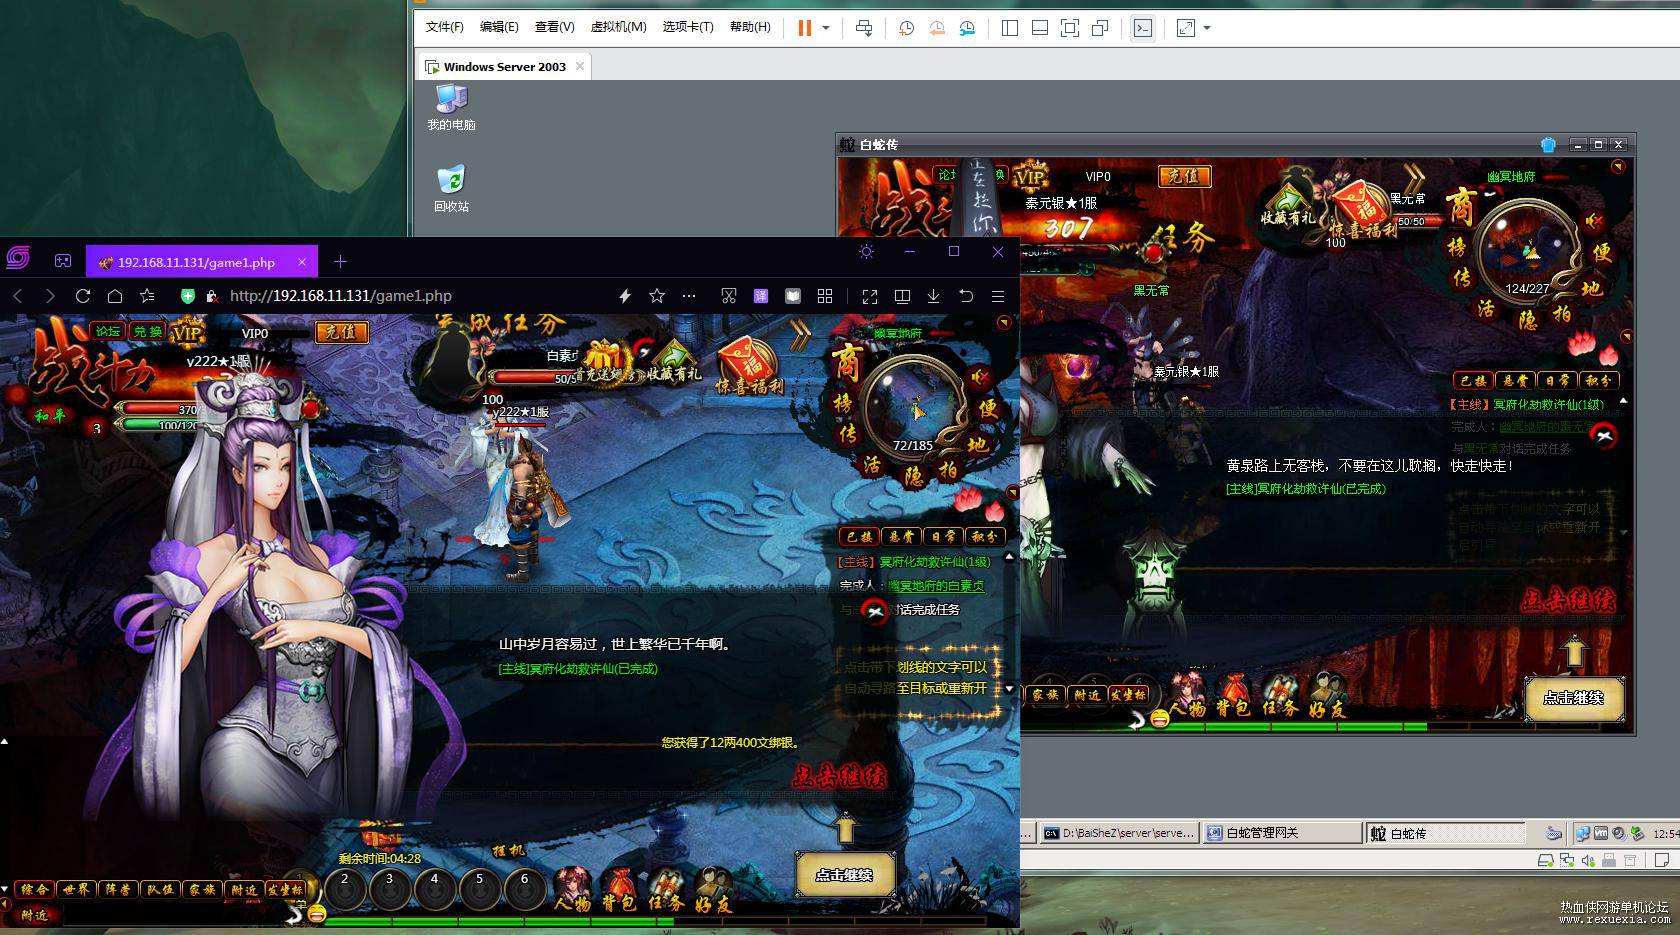This screenshot has height=935, width=1680.
Task: Open 背包 icon in 白蛇传 client window
Action: [x=1233, y=695]
